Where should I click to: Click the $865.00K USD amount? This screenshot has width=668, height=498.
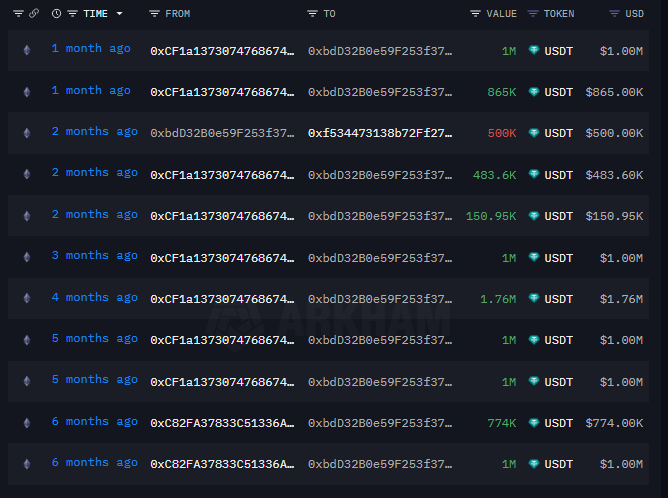614,92
